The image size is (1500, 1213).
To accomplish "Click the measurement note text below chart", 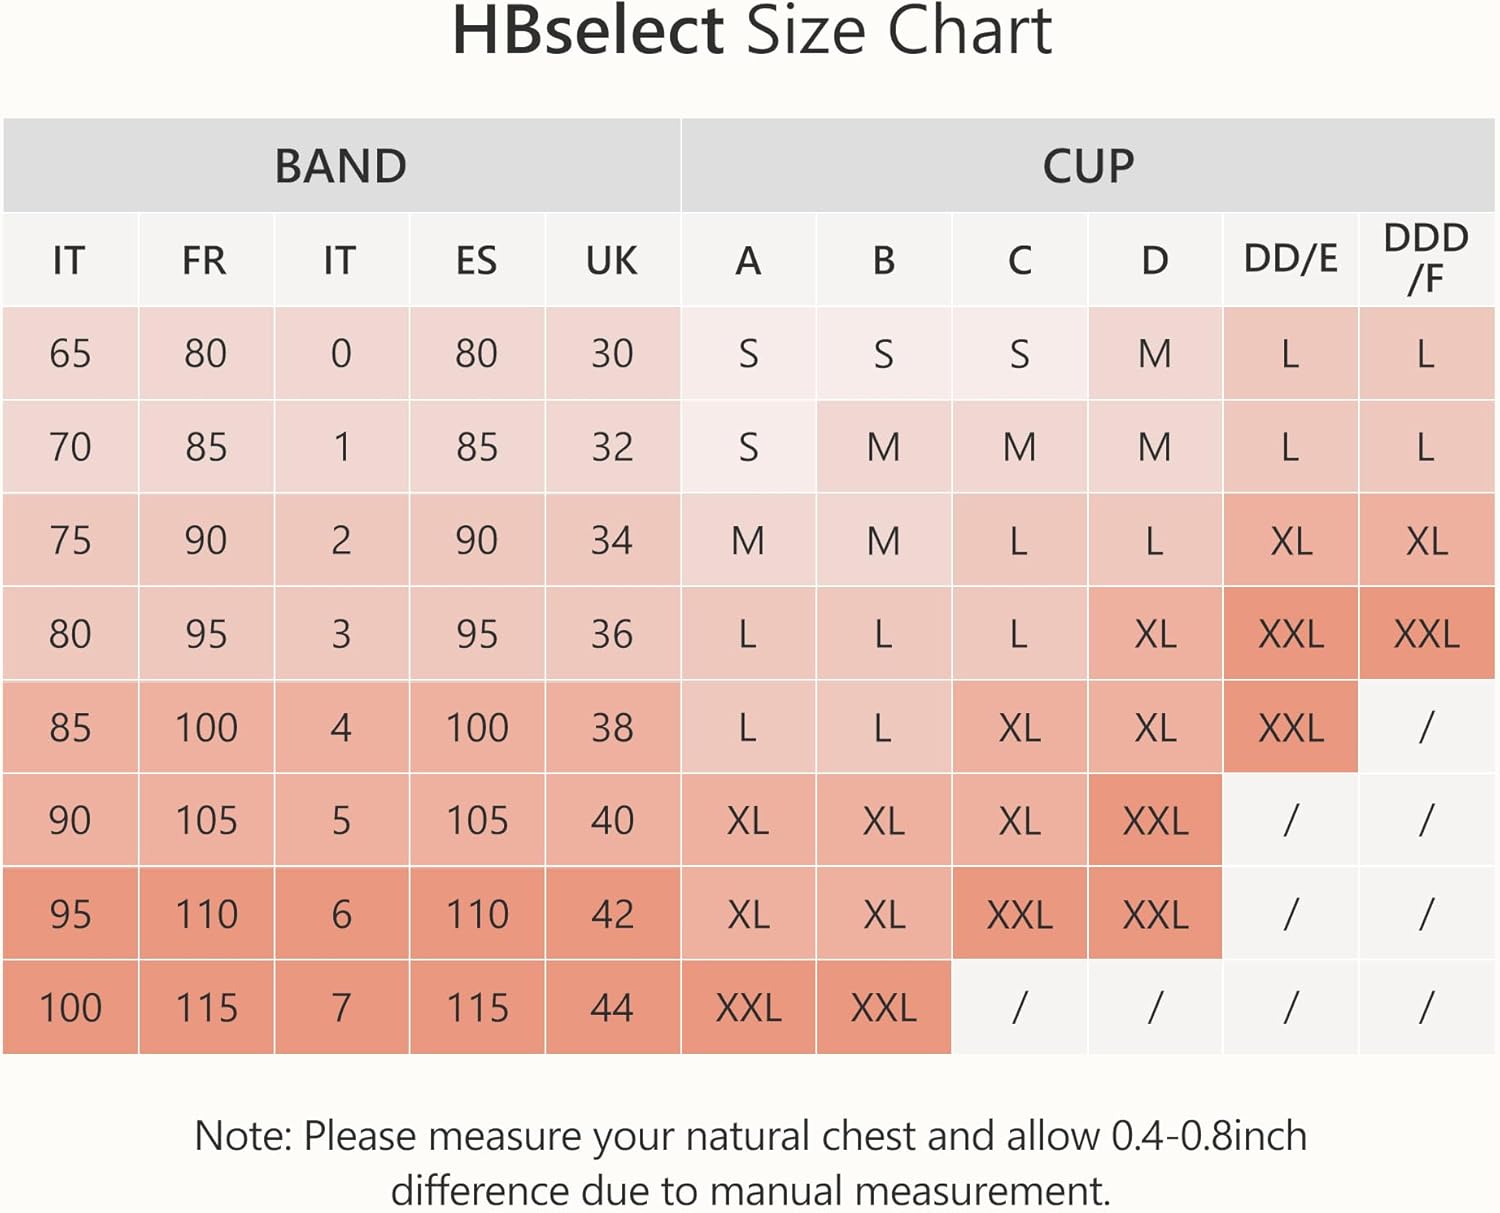I will click(x=751, y=1163).
